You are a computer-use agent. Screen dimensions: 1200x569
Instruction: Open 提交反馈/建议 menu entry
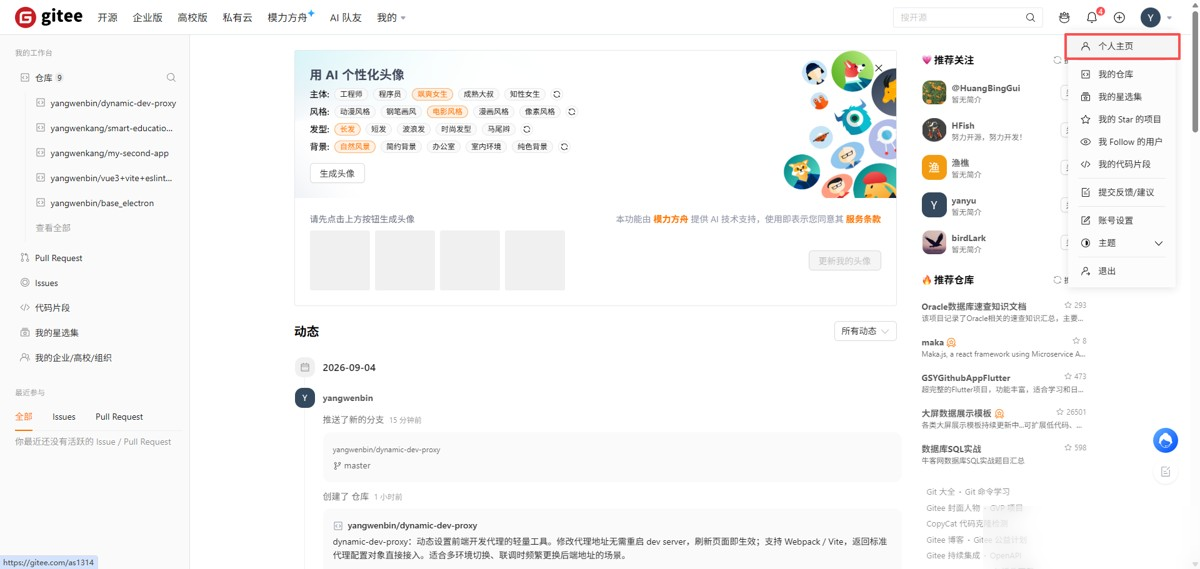(1121, 192)
